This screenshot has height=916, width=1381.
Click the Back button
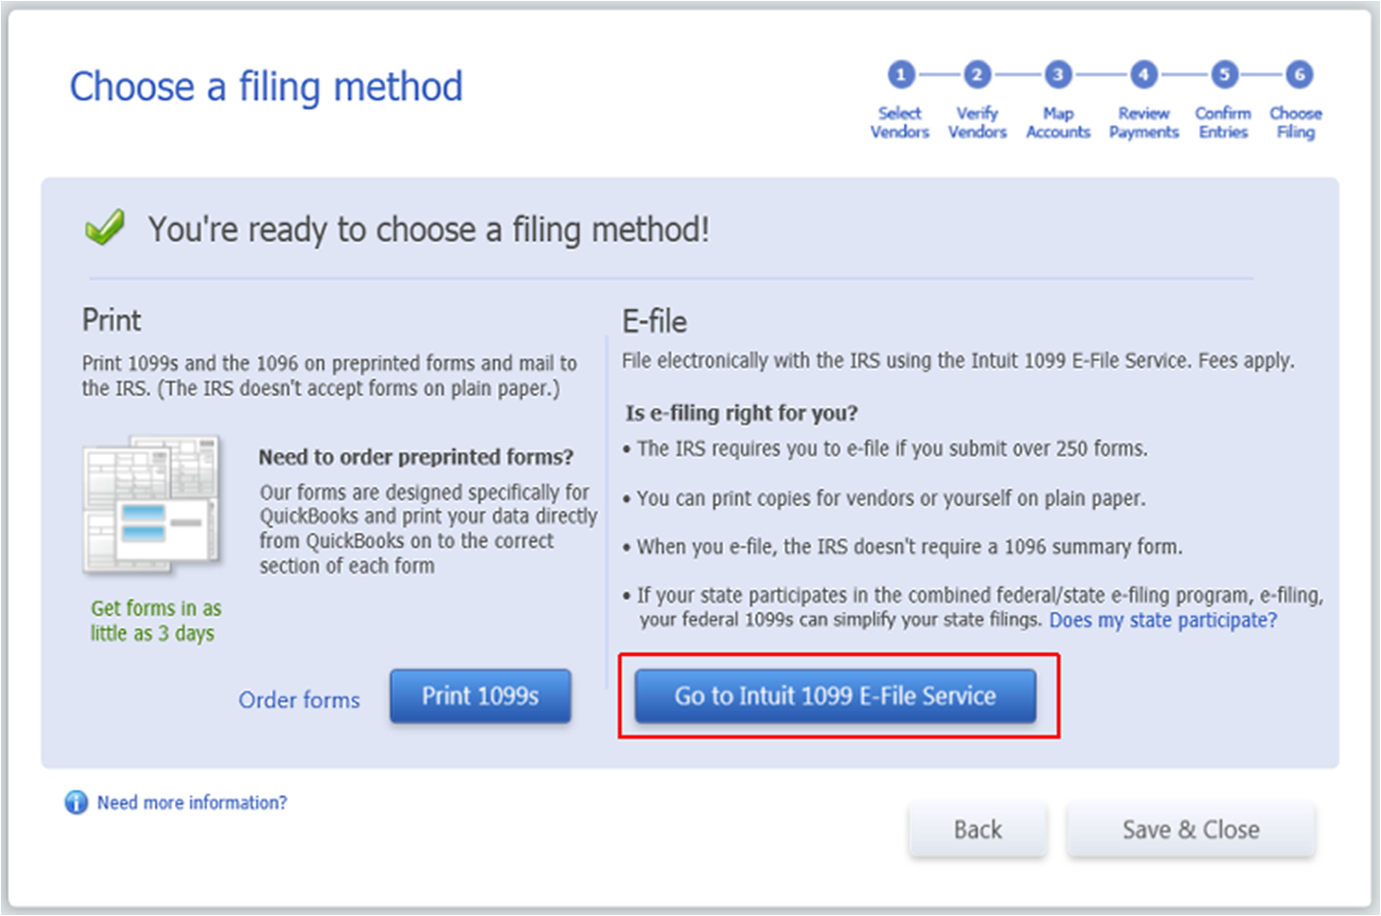[x=978, y=829]
